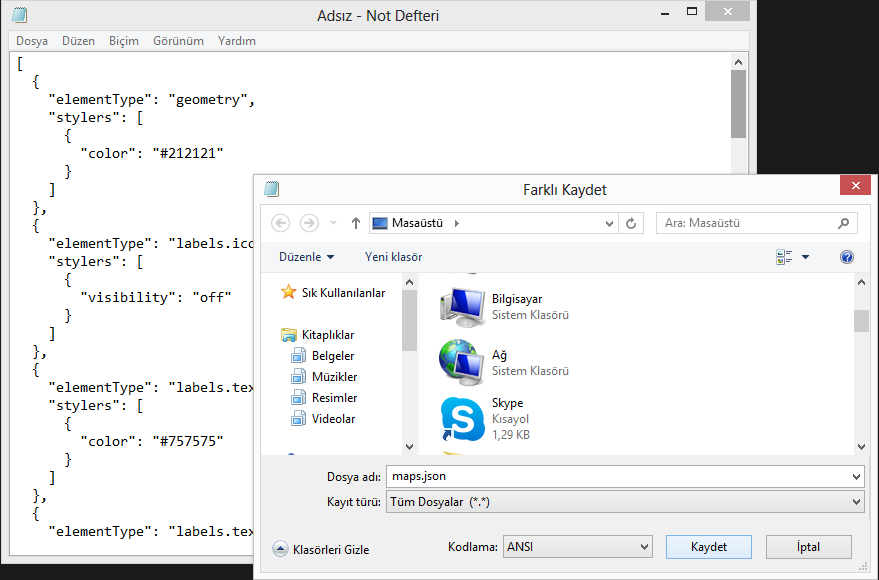Open Belgeler library

333,356
